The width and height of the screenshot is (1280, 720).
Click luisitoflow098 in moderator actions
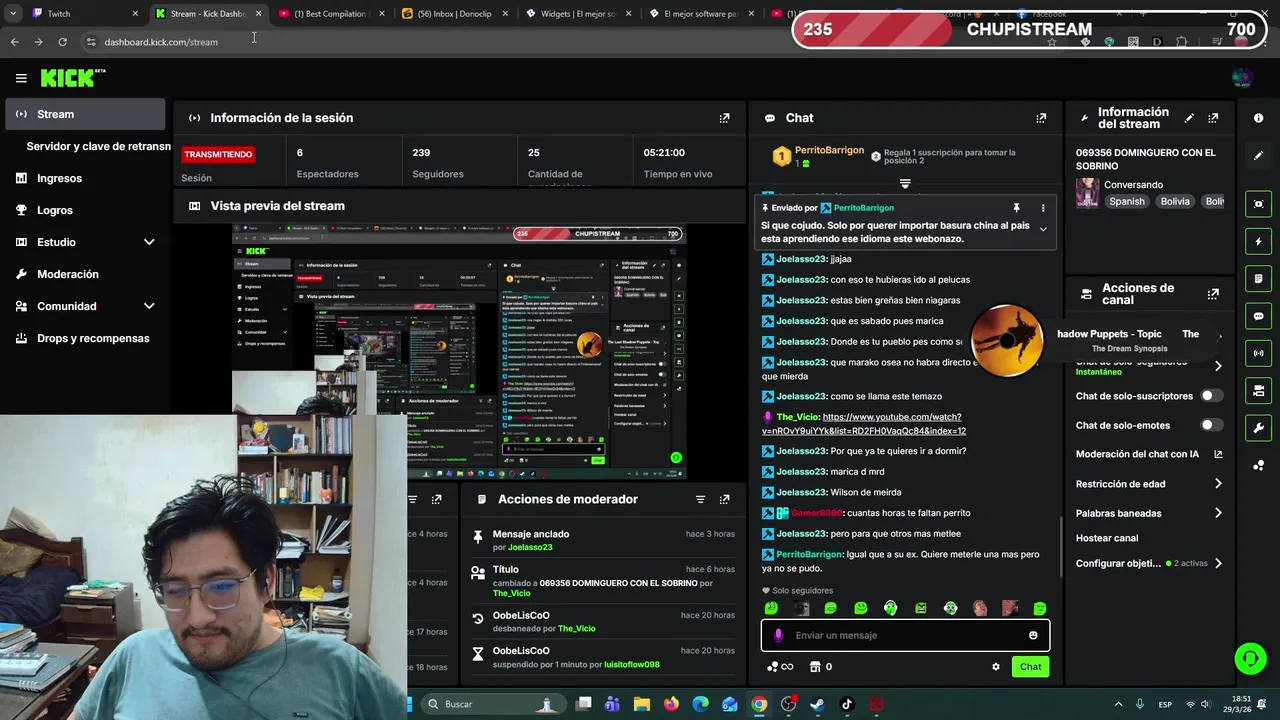(x=631, y=664)
